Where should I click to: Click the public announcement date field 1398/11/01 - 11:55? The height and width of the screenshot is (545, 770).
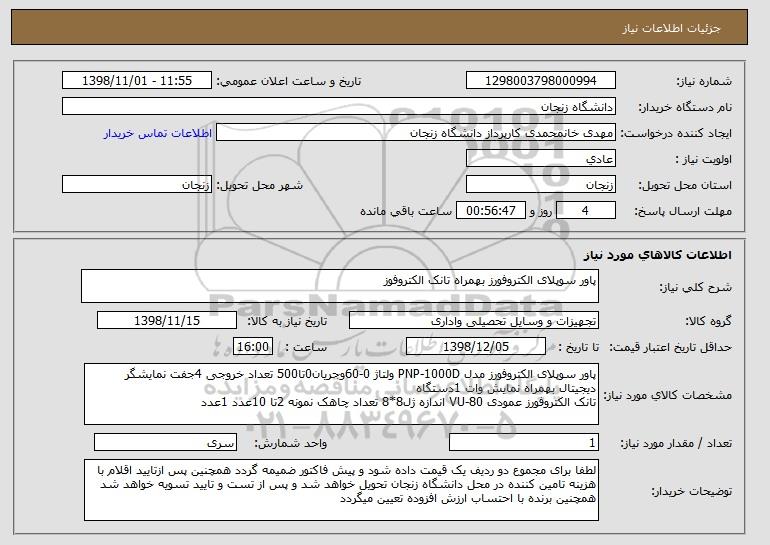click(x=137, y=81)
